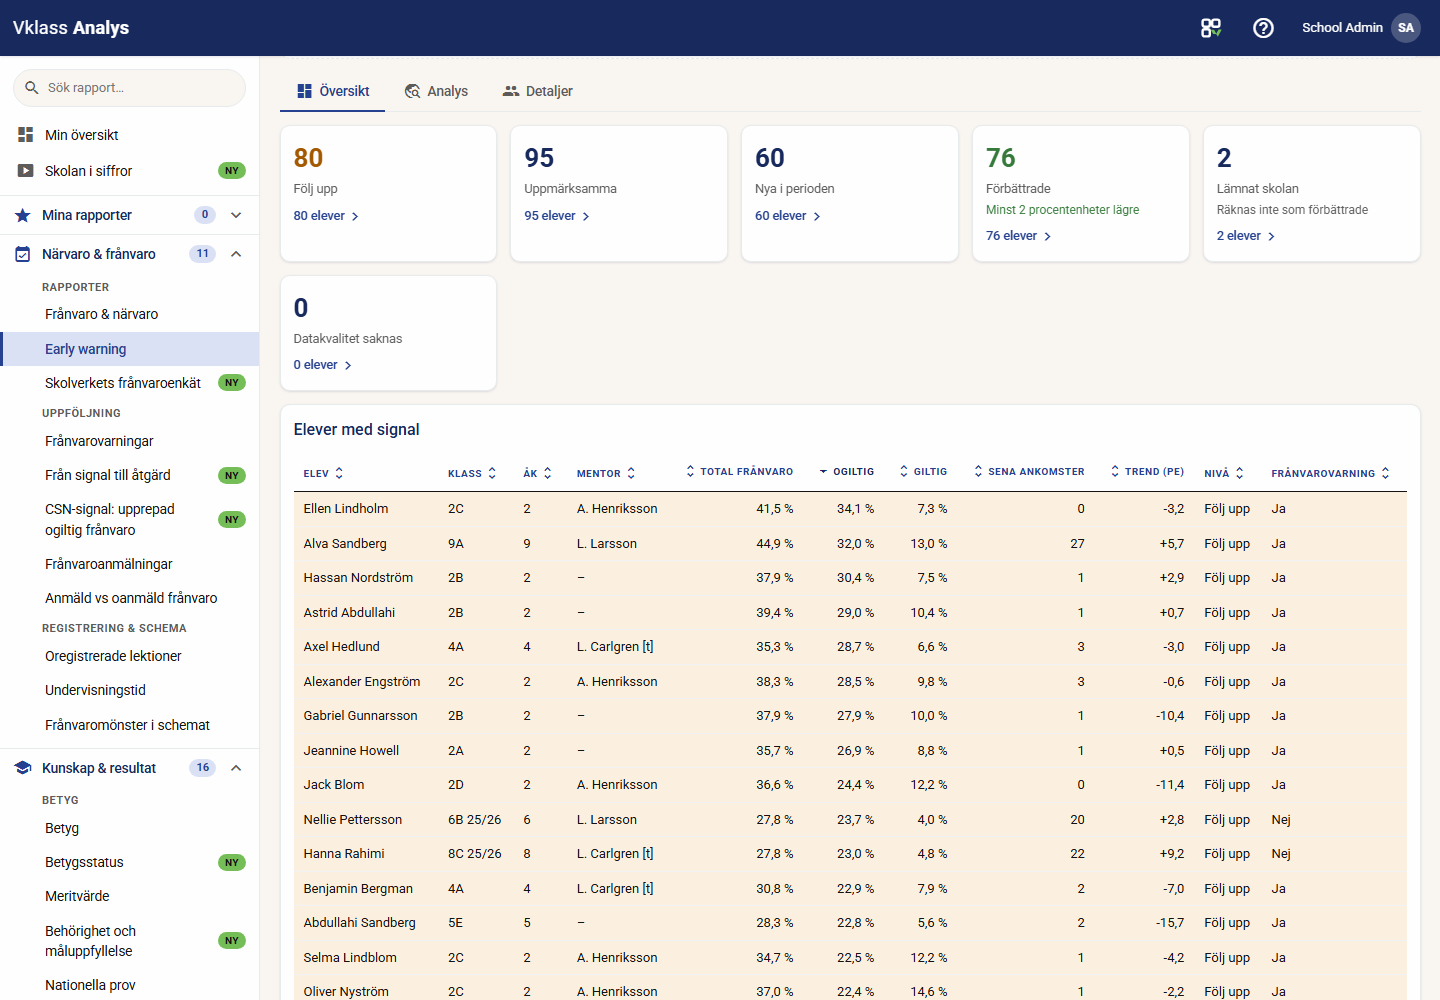Sort by Total frånvaro column
This screenshot has height=1000, width=1440.
pyautogui.click(x=739, y=471)
